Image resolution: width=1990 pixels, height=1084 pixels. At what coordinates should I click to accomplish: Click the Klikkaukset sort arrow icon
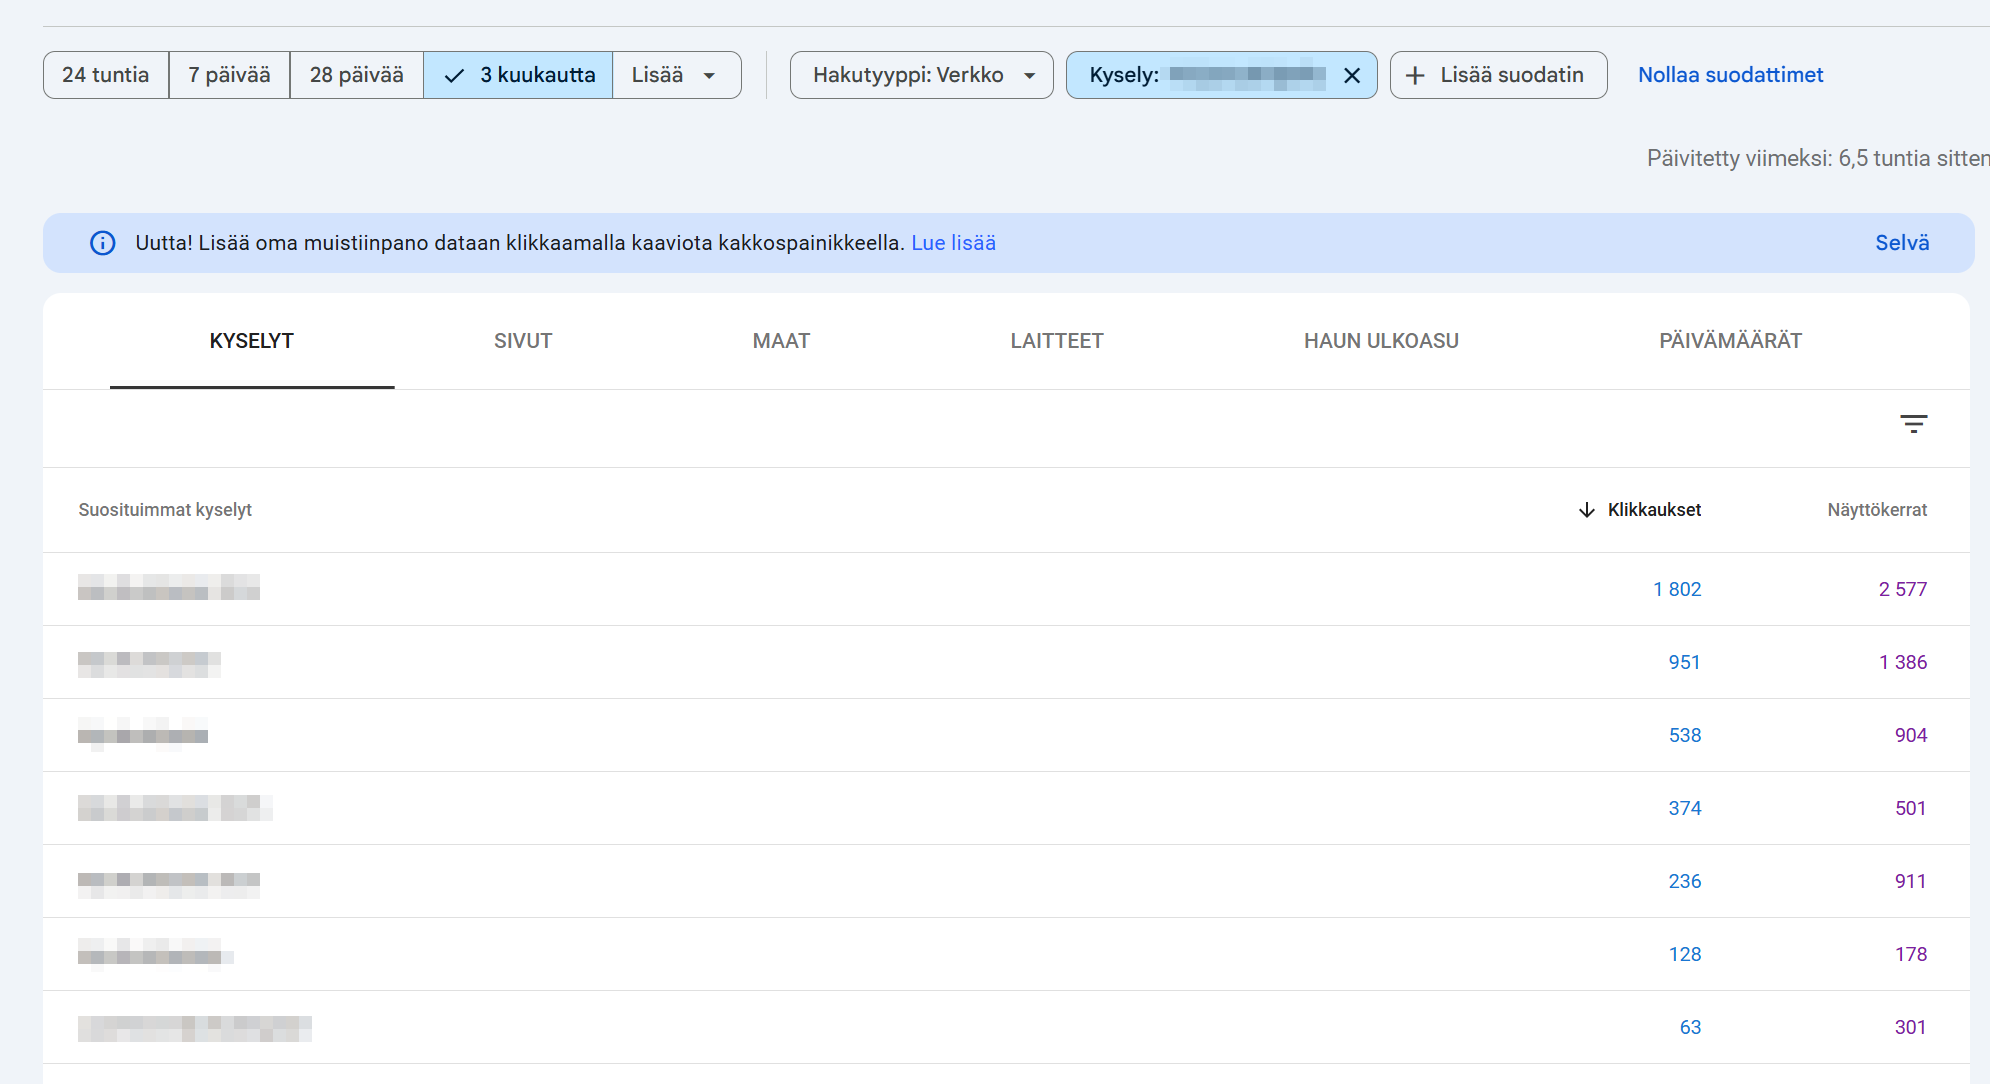click(1586, 510)
